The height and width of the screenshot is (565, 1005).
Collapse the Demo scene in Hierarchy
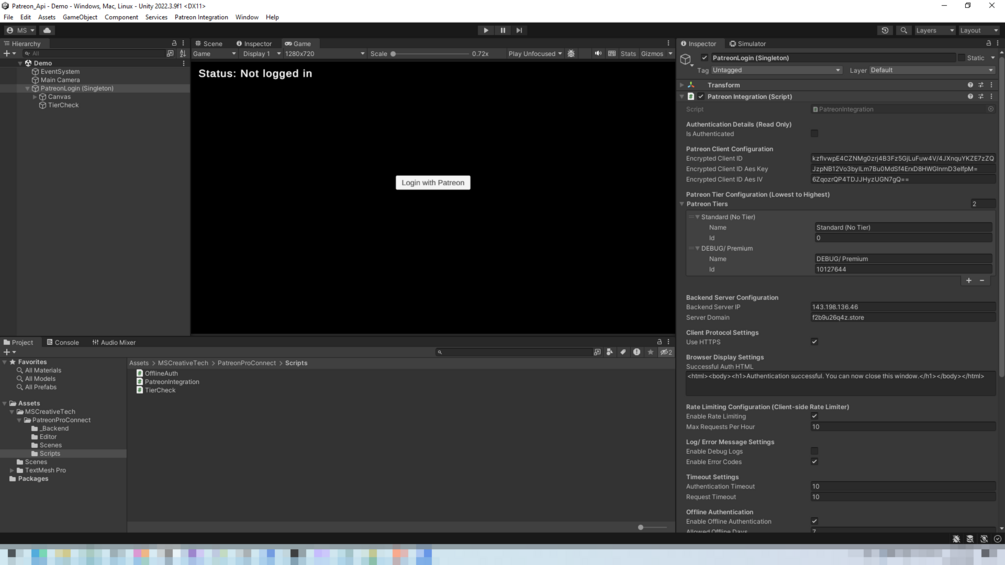20,63
